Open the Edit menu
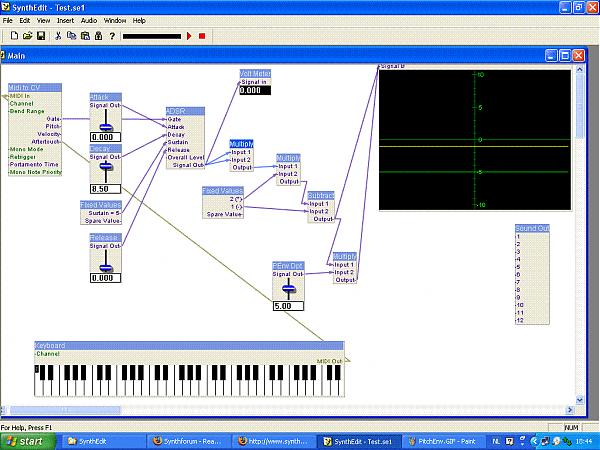This screenshot has height=450, width=600. 25,21
